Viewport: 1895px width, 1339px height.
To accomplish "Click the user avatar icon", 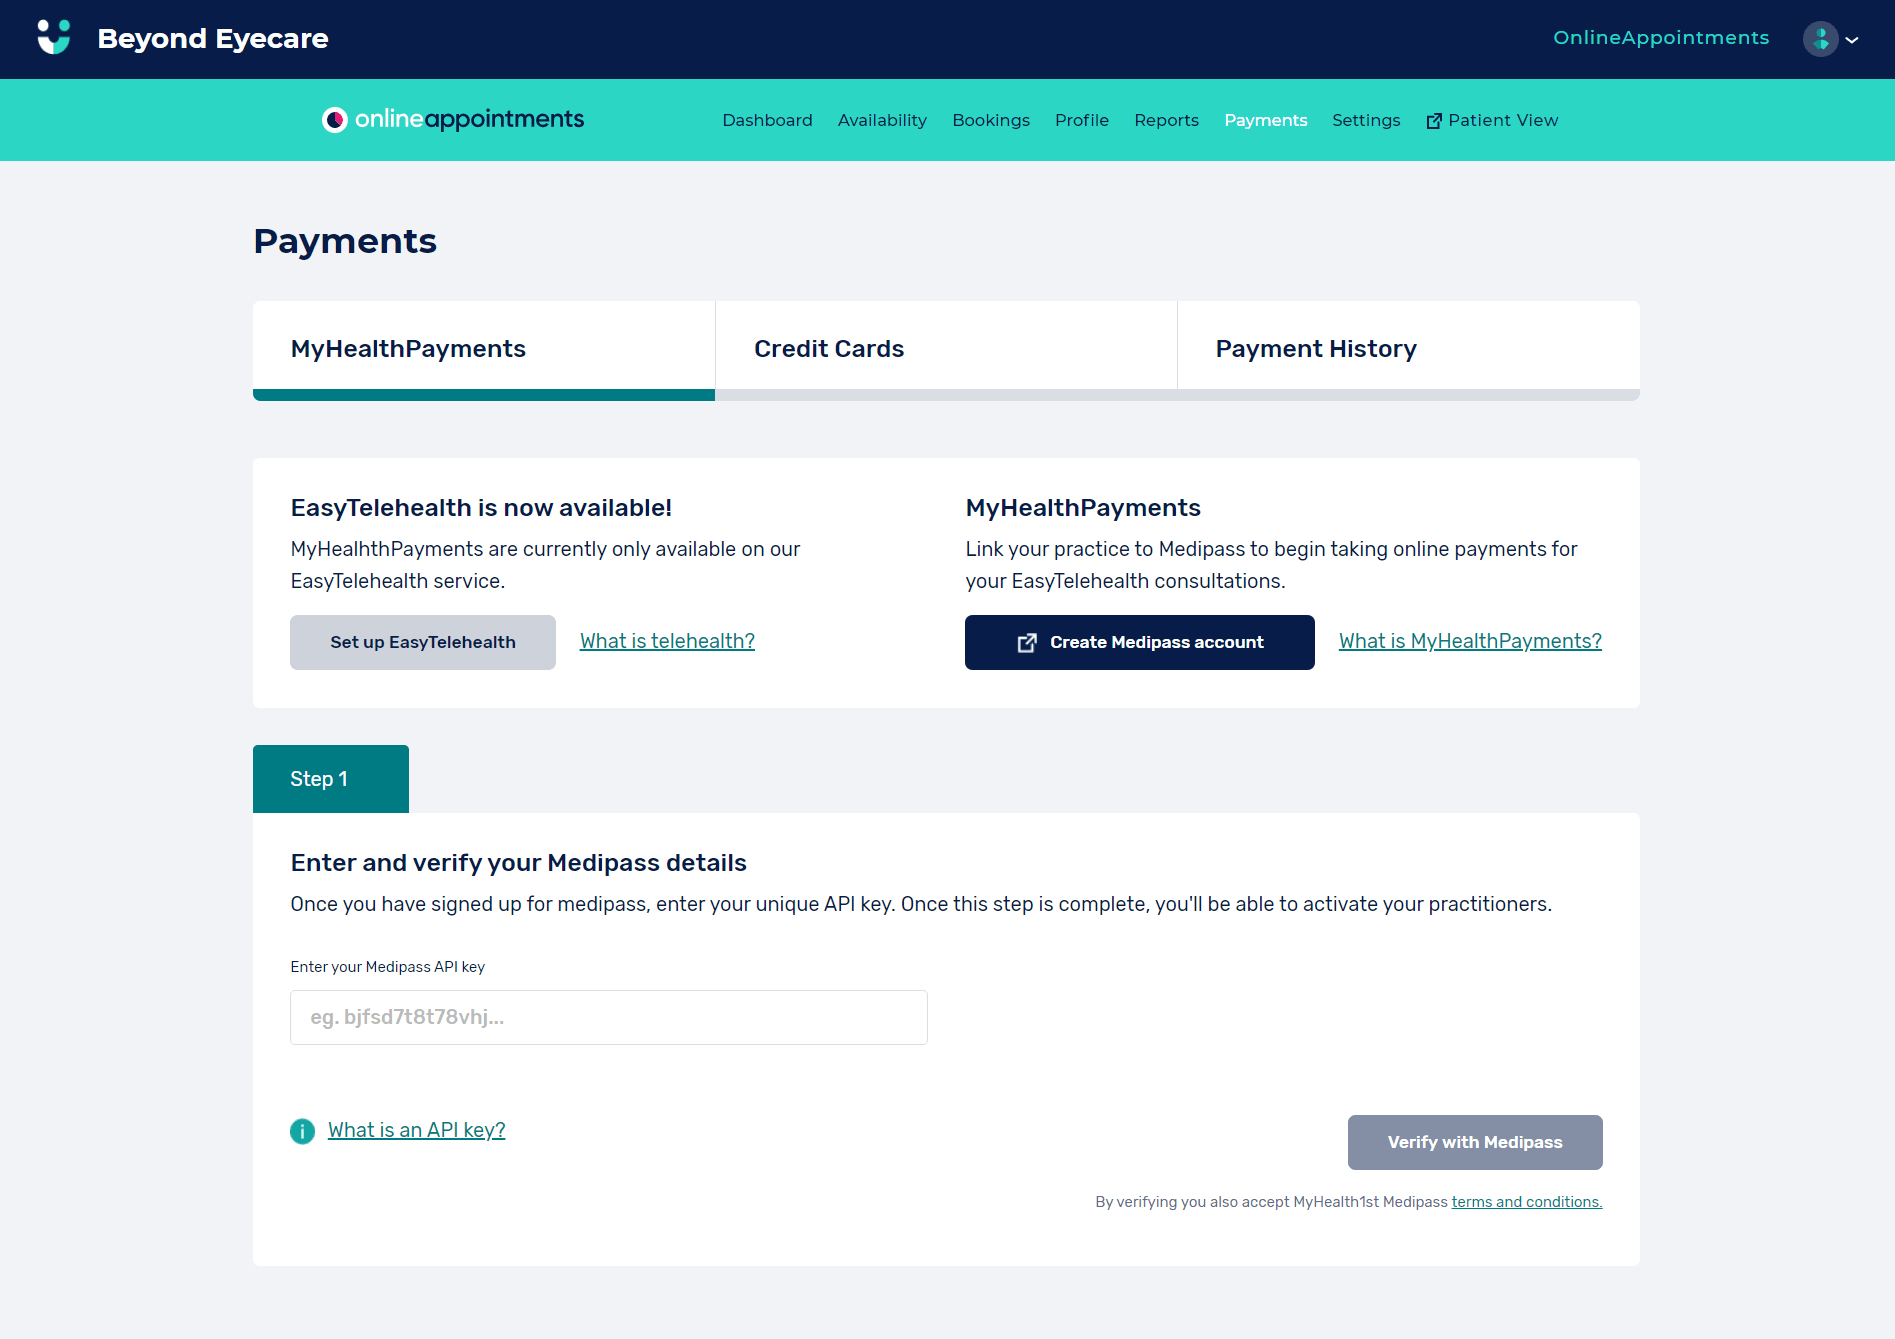I will pyautogui.click(x=1820, y=39).
